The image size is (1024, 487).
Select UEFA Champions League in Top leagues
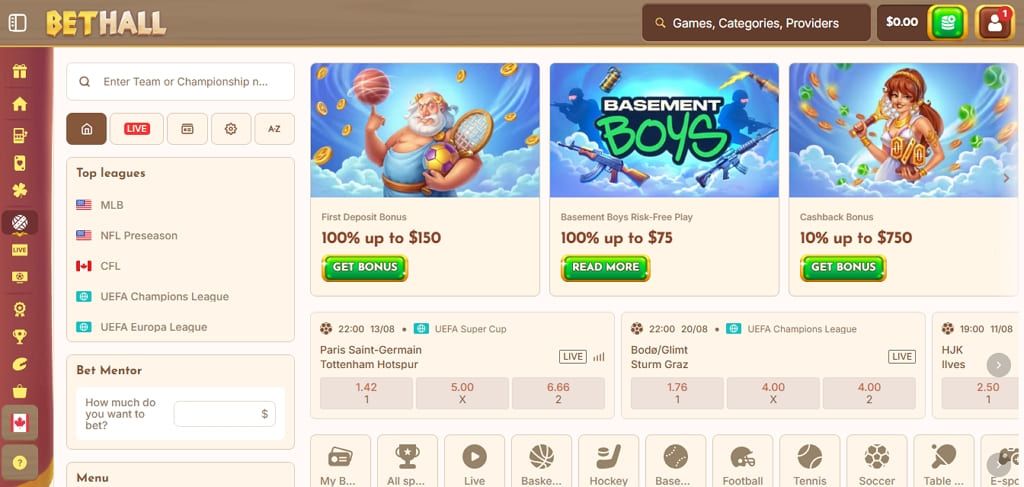tap(165, 296)
